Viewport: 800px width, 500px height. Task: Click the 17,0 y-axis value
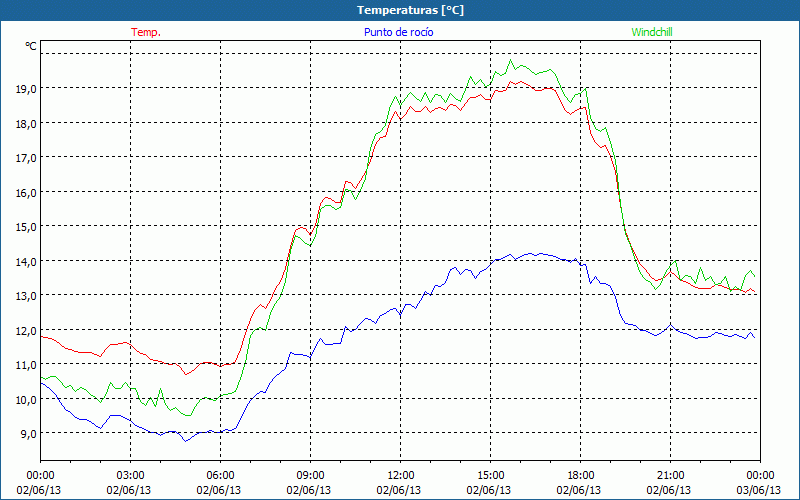[x=26, y=158]
